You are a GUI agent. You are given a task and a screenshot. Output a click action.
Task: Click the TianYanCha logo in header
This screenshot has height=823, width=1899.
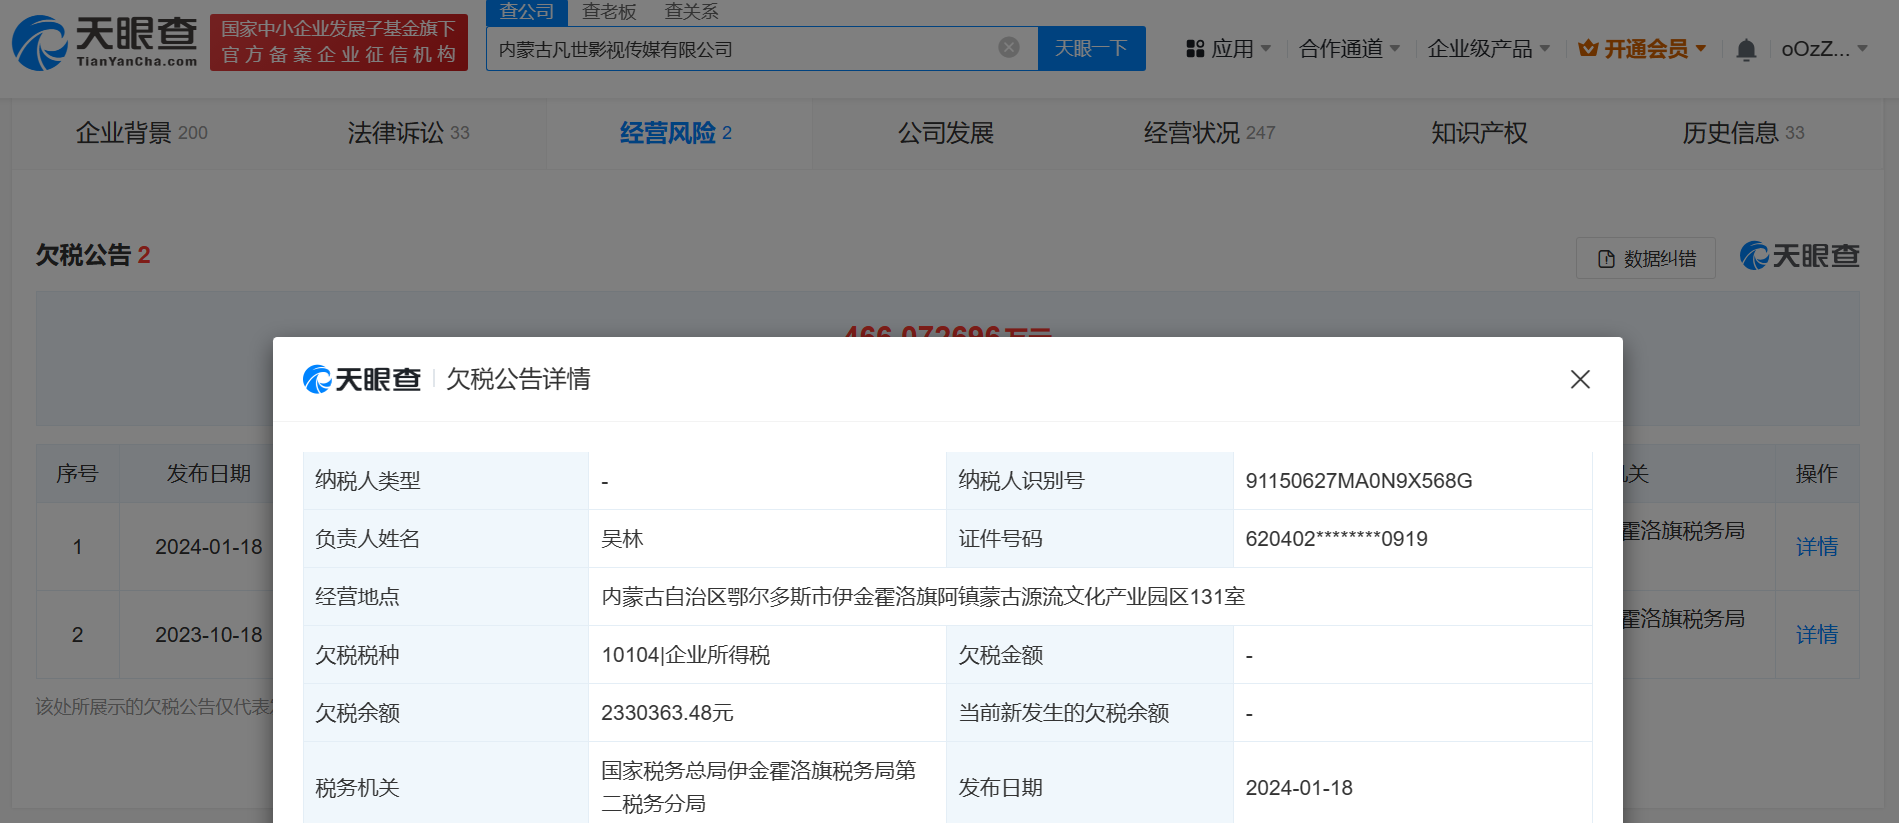(x=105, y=42)
